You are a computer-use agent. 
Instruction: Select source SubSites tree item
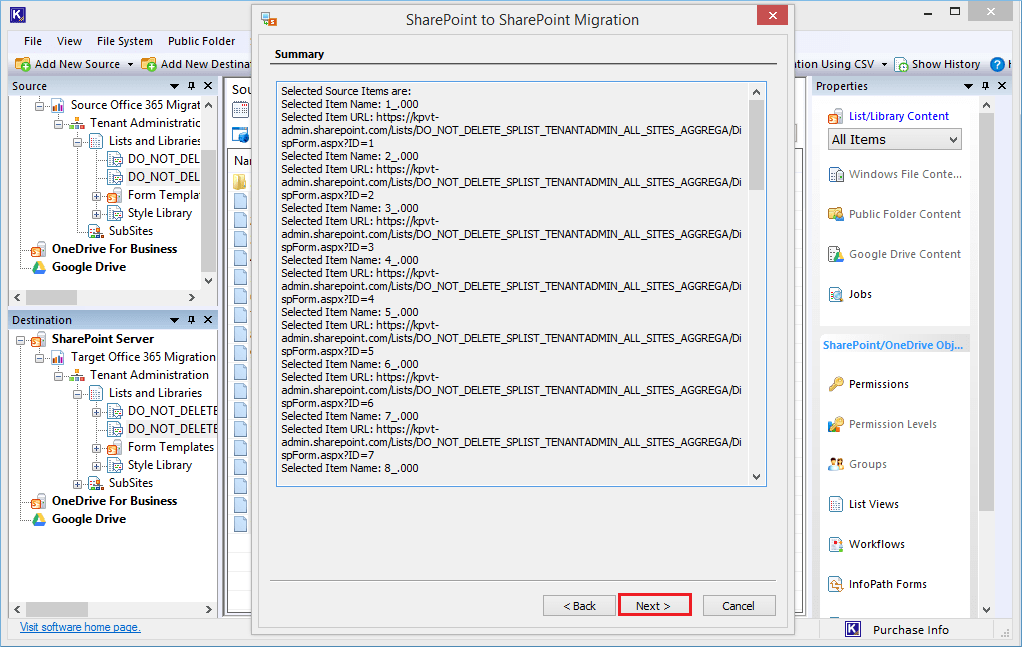130,231
